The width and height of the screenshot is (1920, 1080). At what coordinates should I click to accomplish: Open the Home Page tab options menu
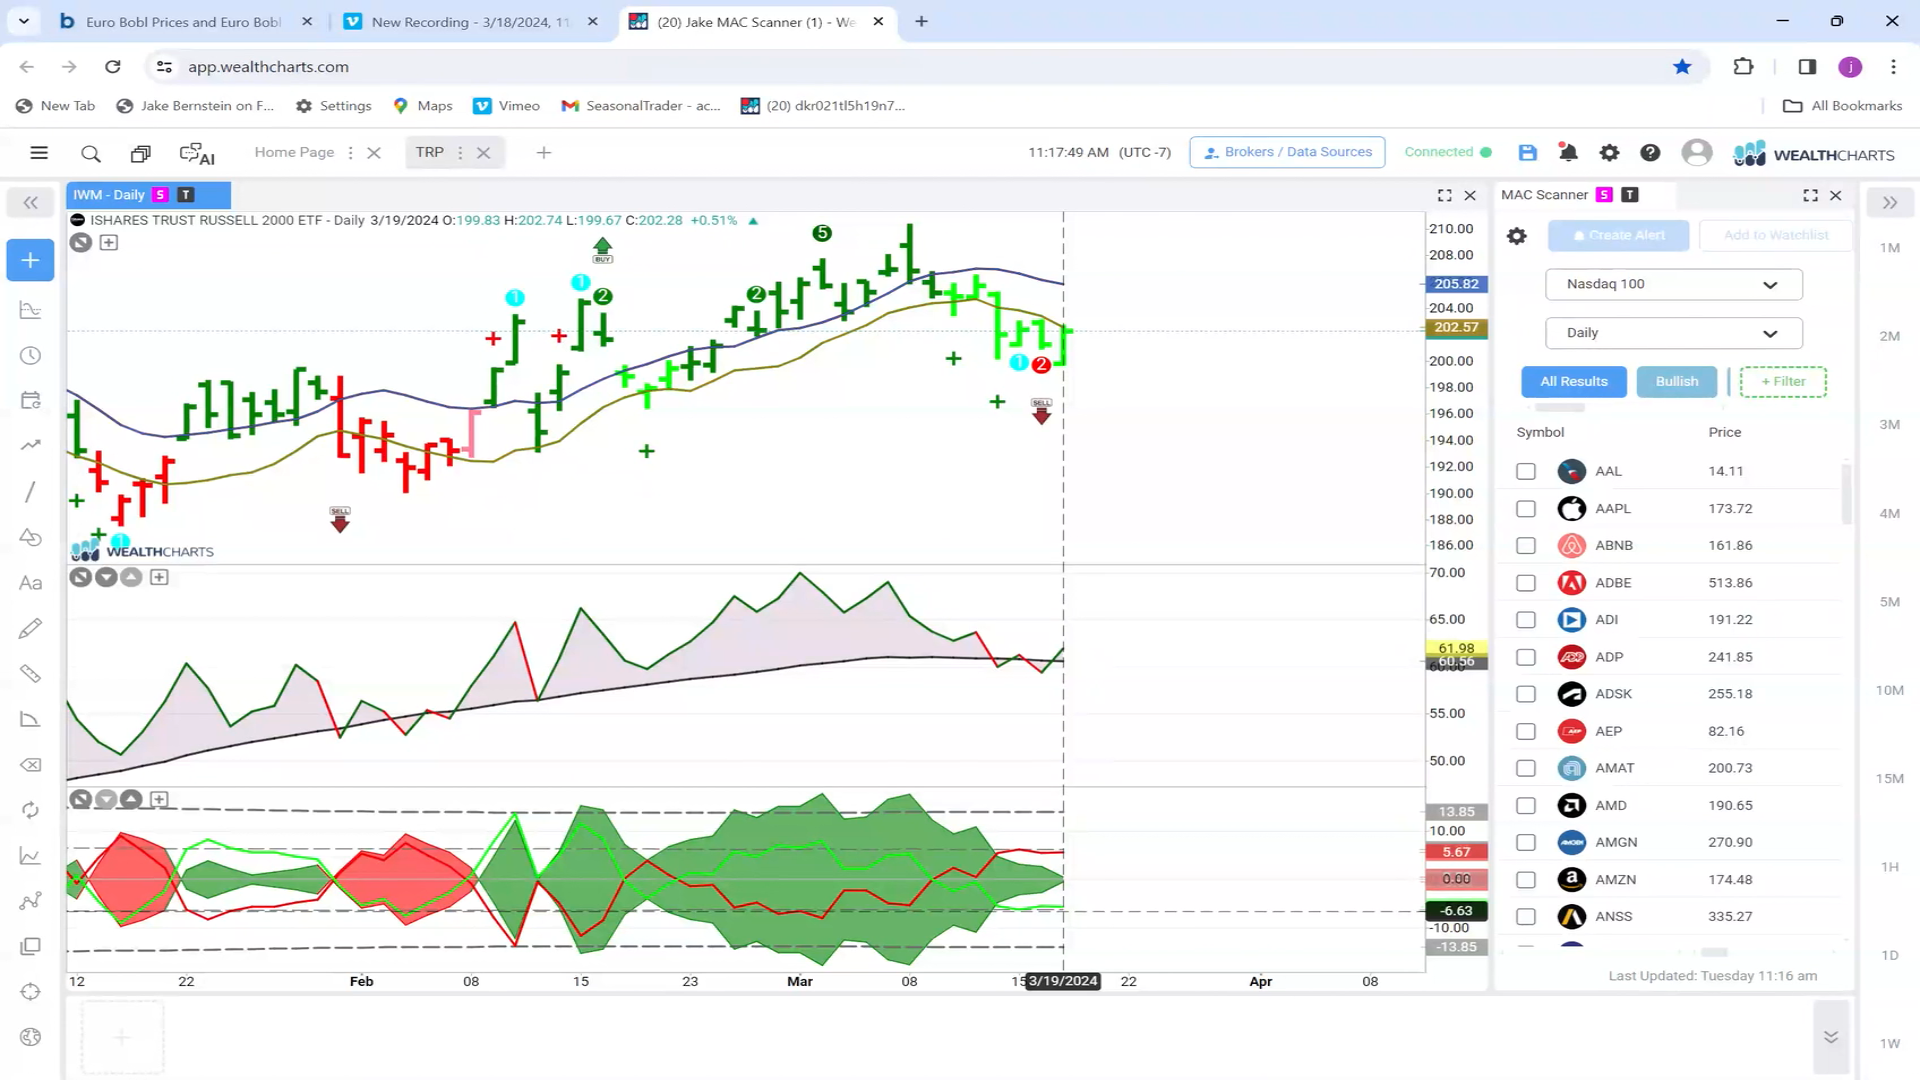[350, 153]
